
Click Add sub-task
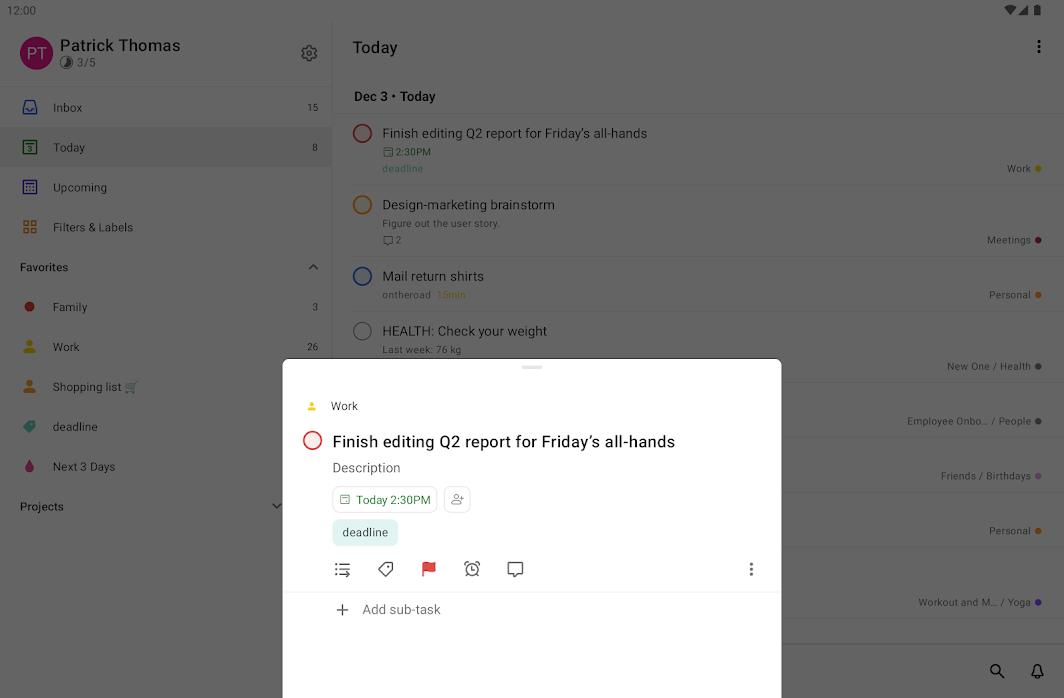401,610
